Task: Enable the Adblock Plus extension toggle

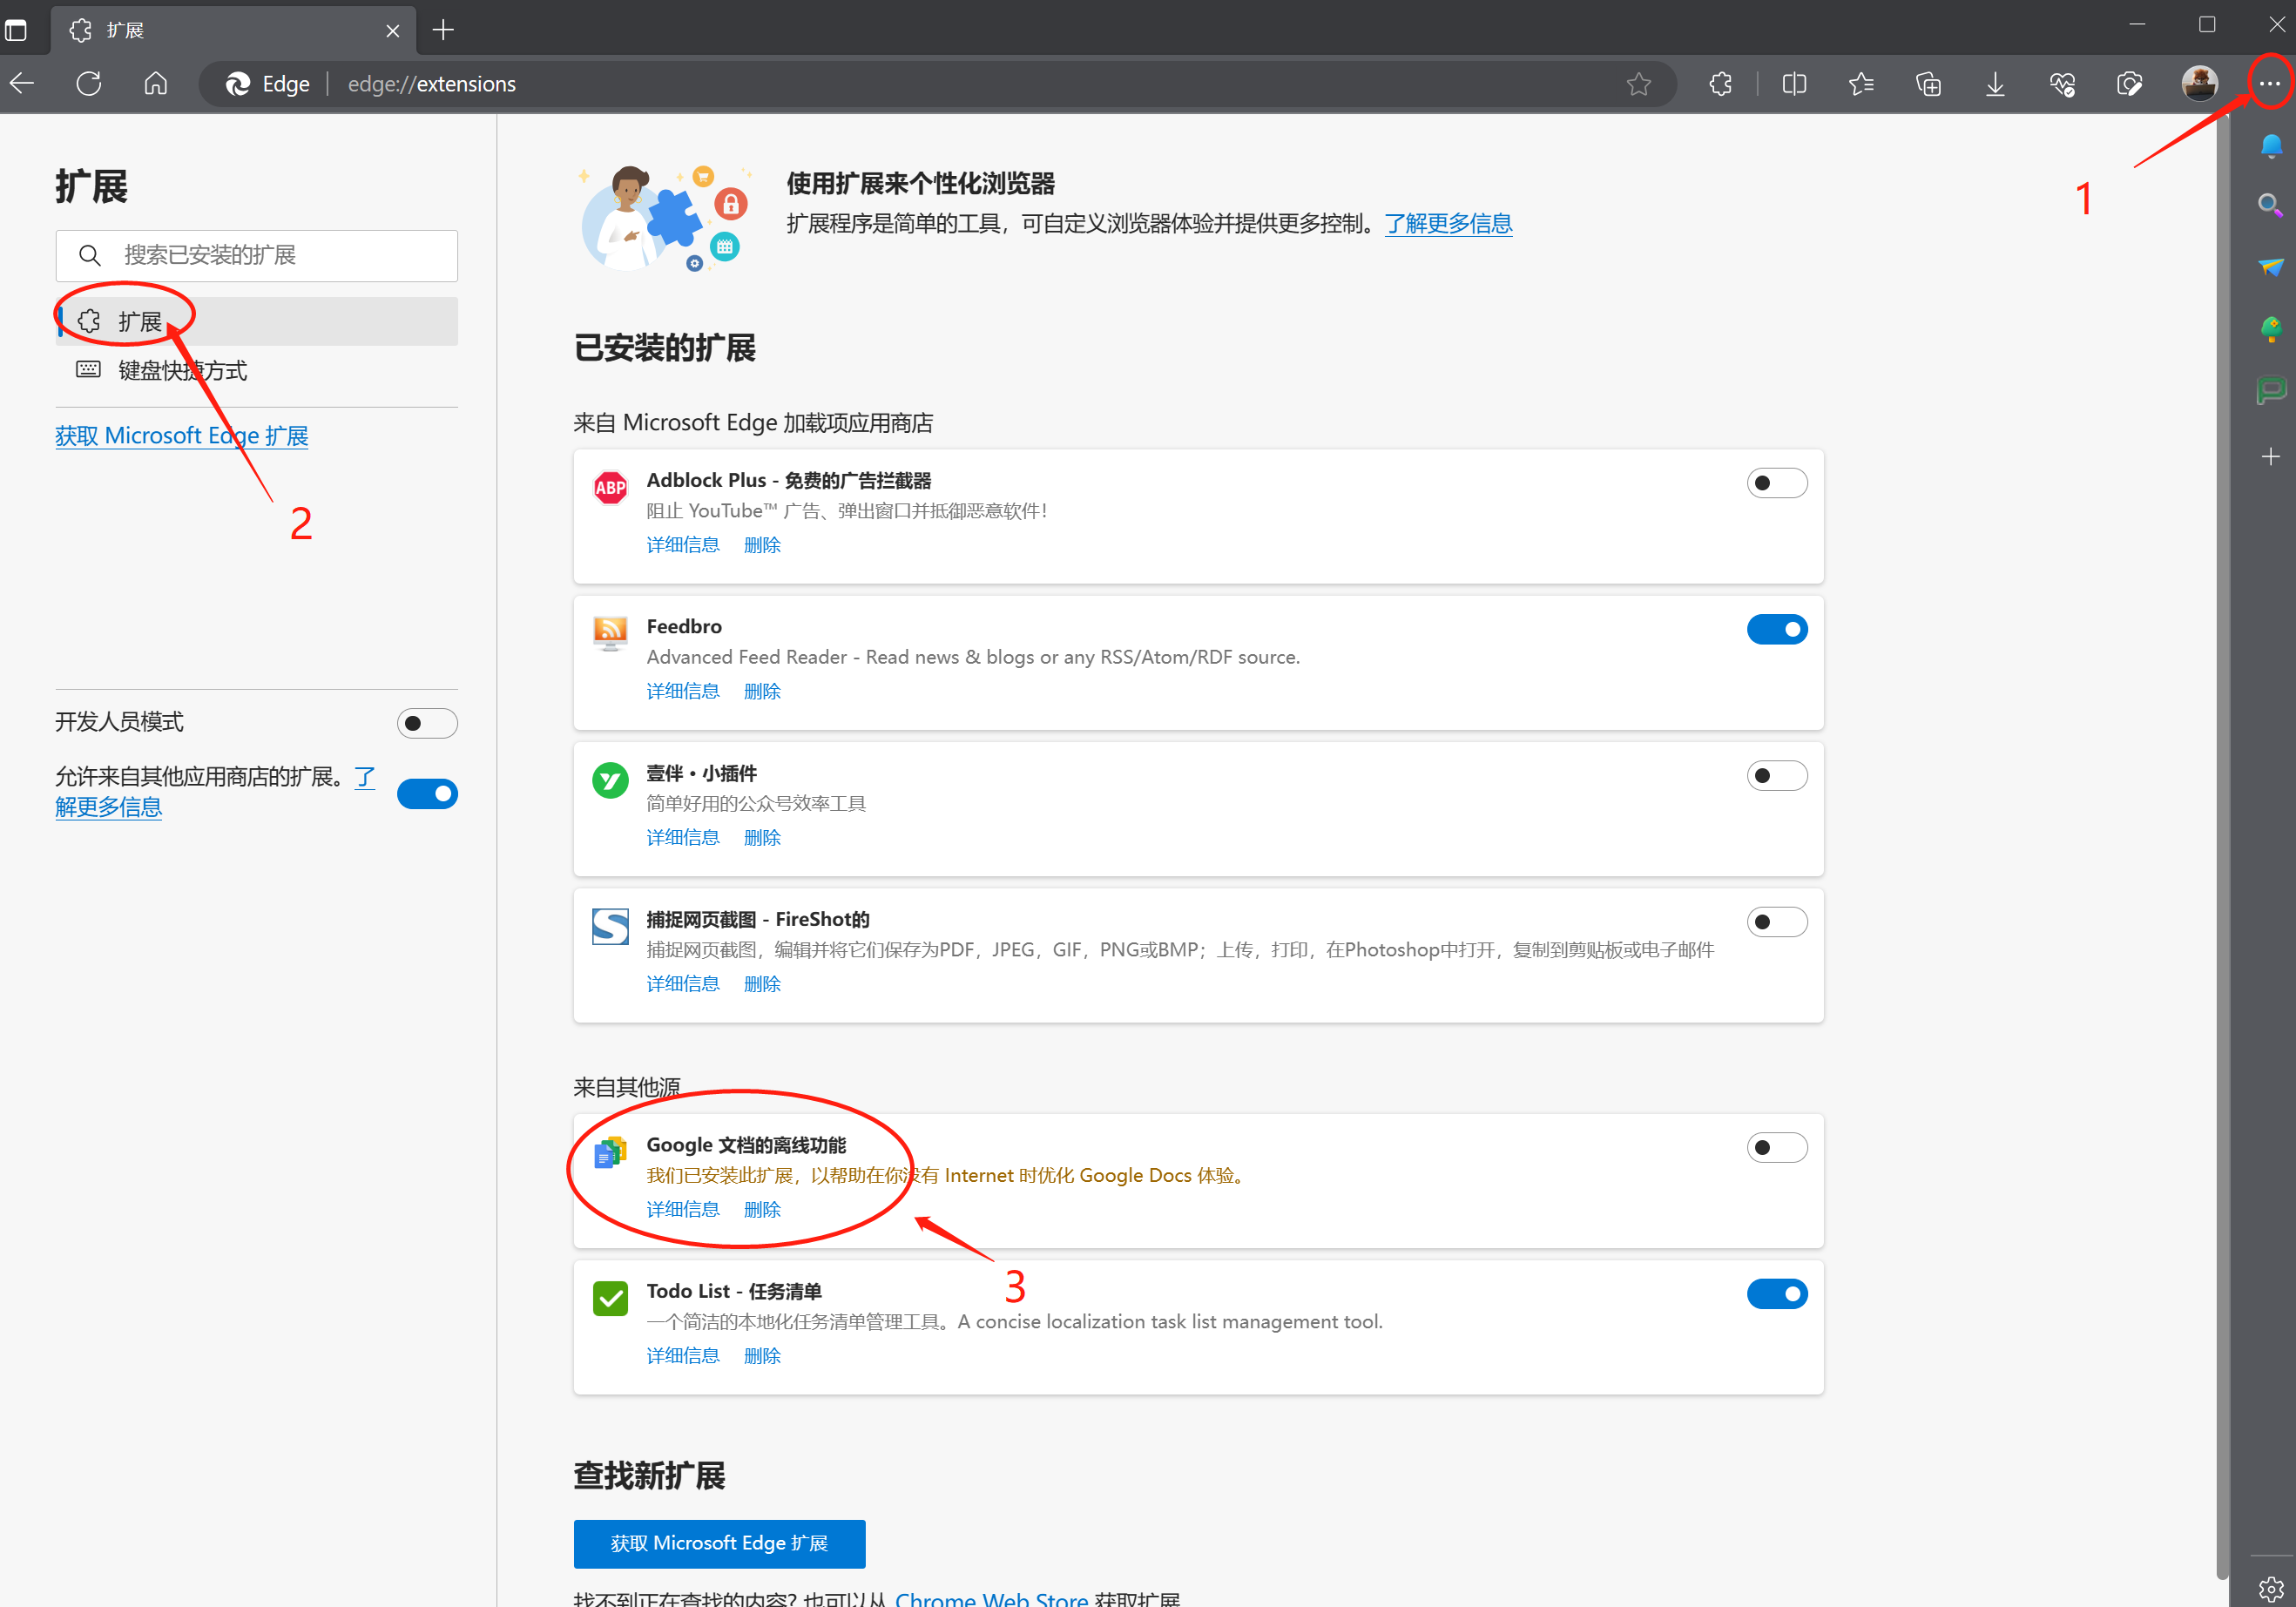Action: [x=1777, y=482]
